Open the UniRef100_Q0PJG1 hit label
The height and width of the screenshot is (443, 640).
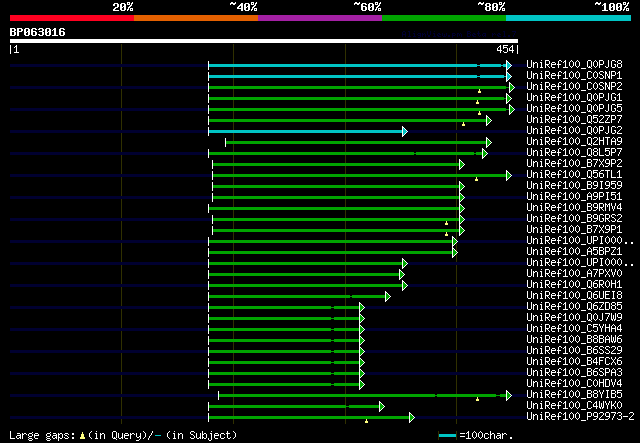(x=574, y=98)
